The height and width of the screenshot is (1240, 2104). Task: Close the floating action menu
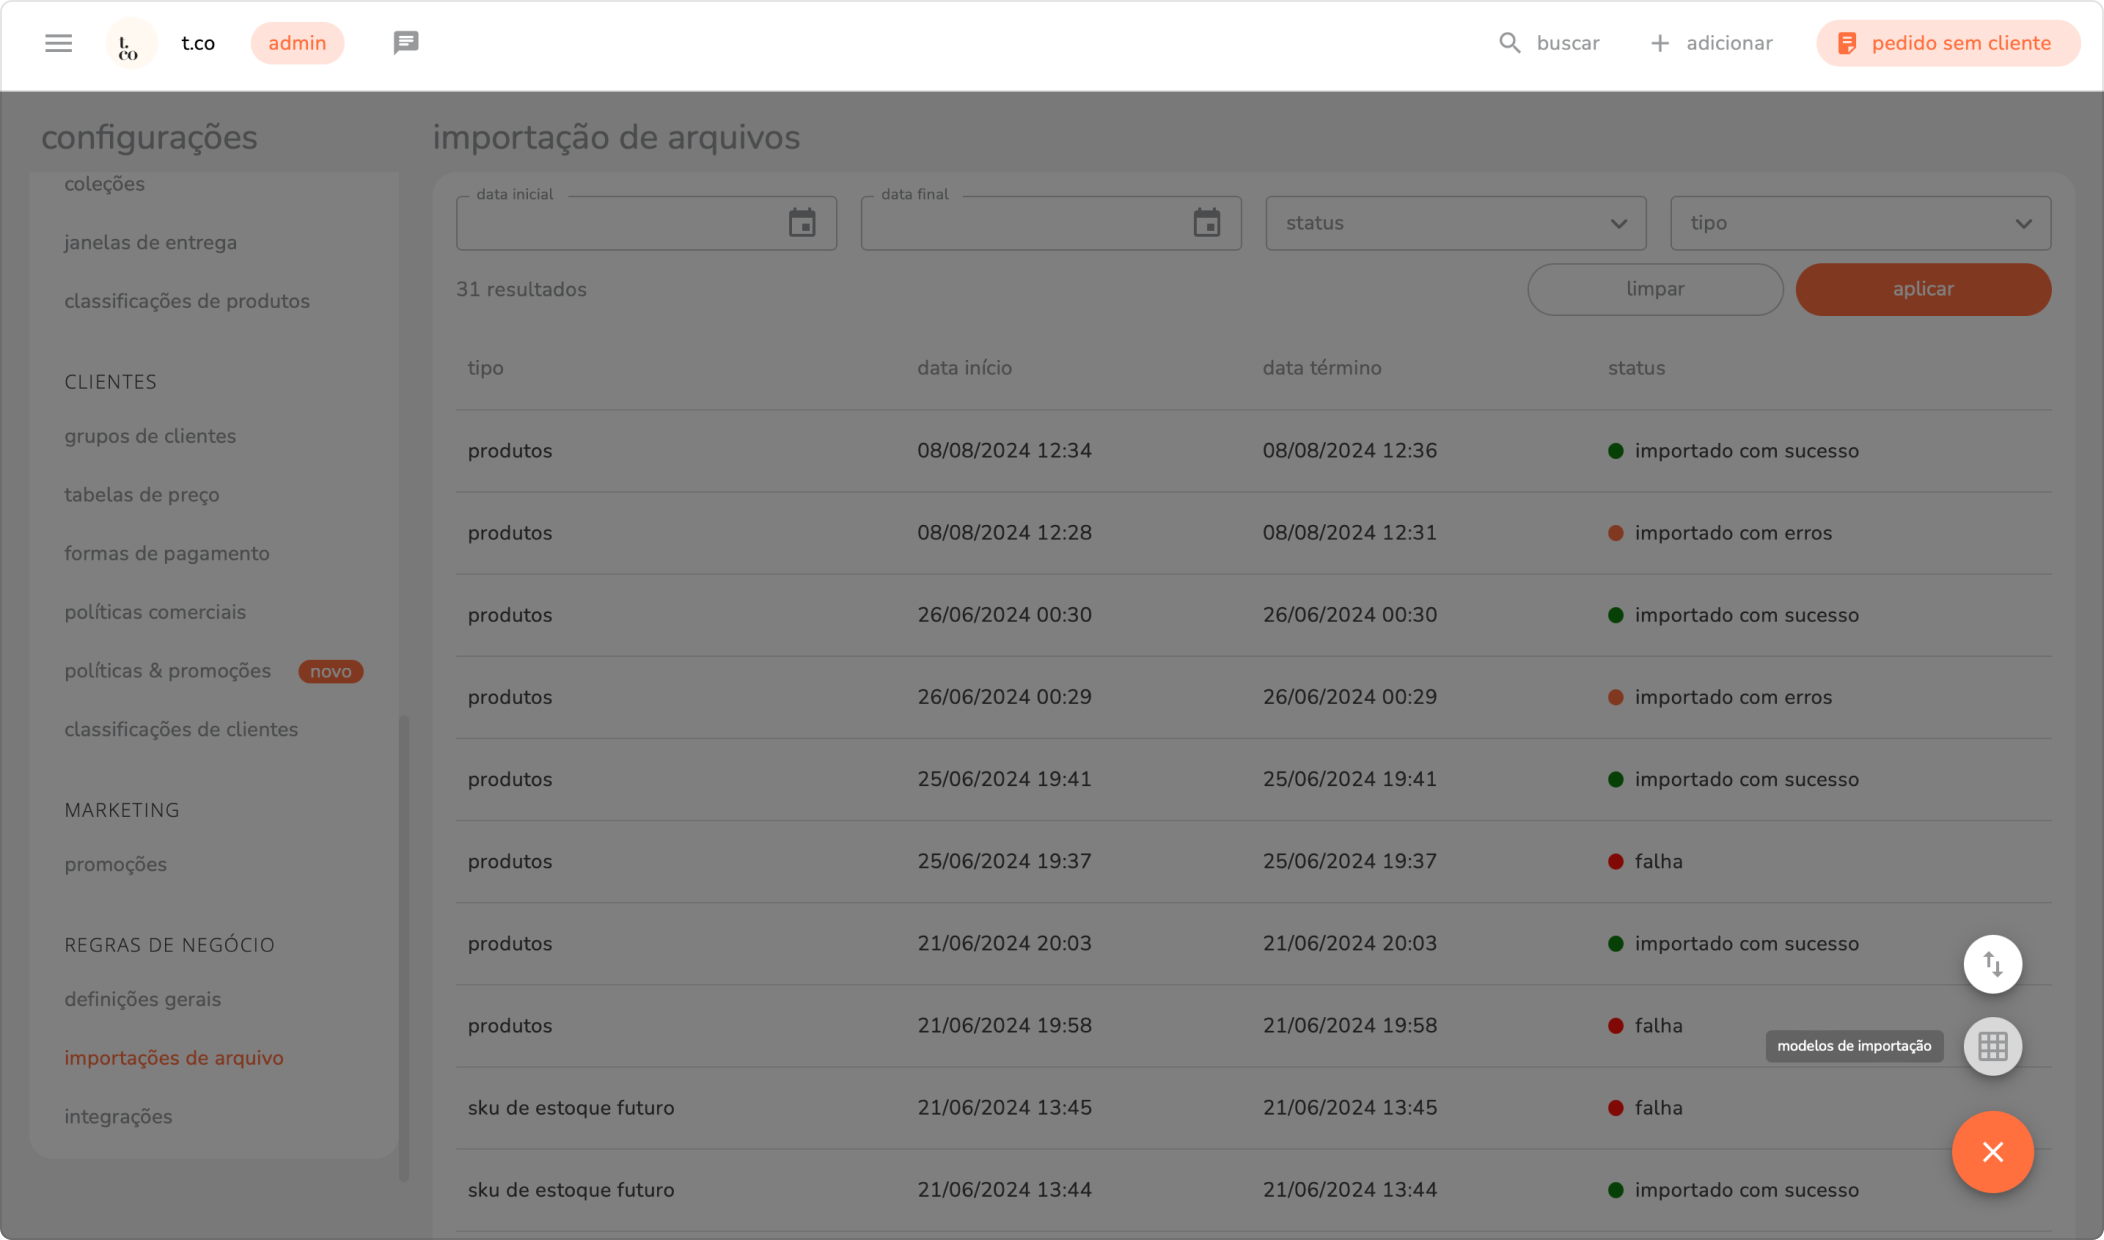click(x=1992, y=1152)
